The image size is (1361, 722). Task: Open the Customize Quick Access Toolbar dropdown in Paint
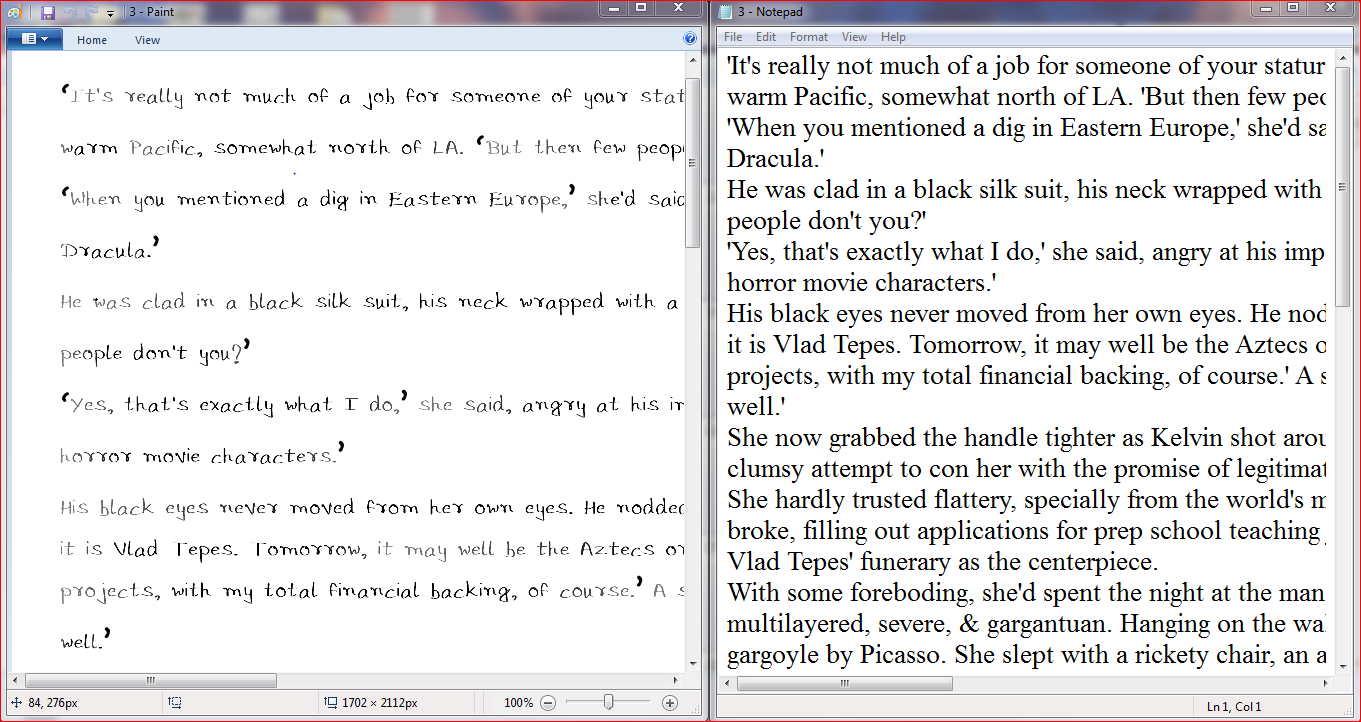coord(110,14)
